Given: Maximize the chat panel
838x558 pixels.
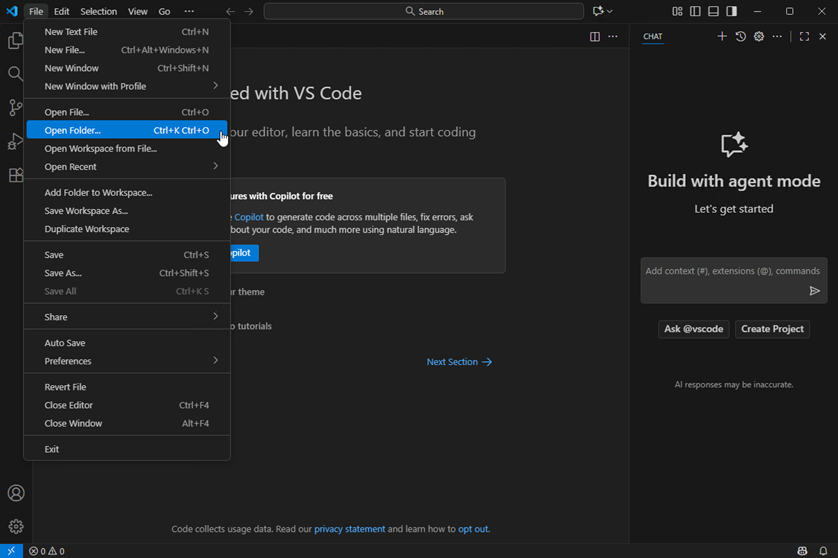Looking at the screenshot, I should (x=804, y=36).
